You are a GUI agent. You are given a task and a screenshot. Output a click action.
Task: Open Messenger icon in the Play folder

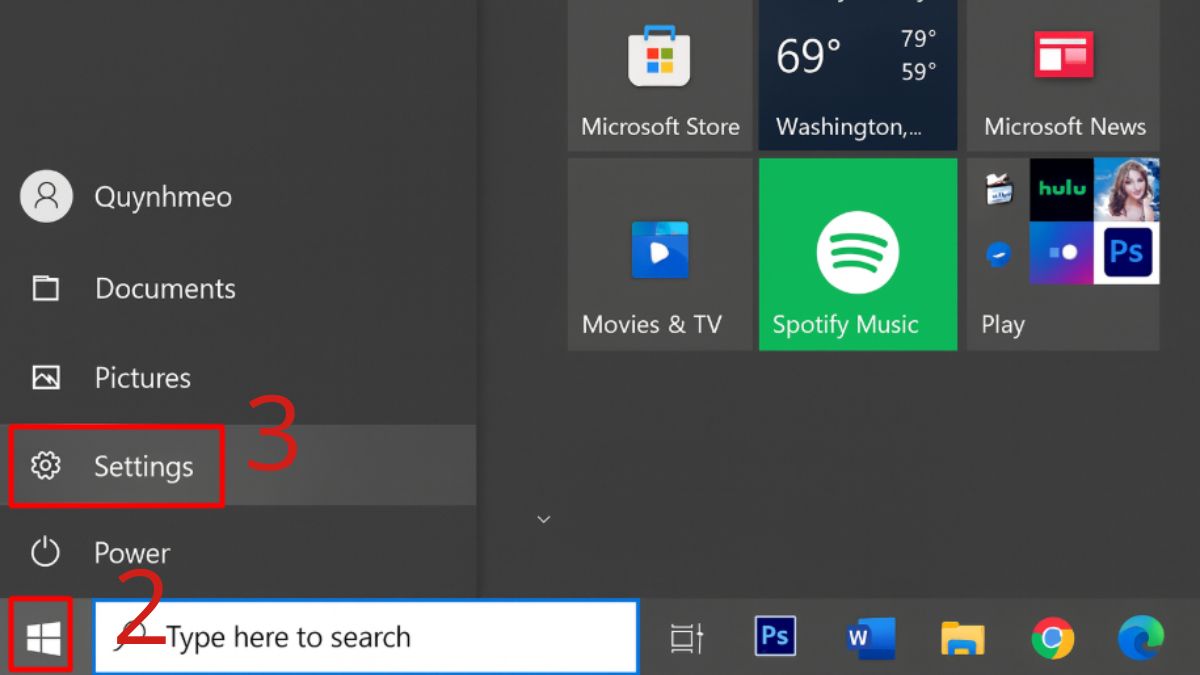[998, 254]
